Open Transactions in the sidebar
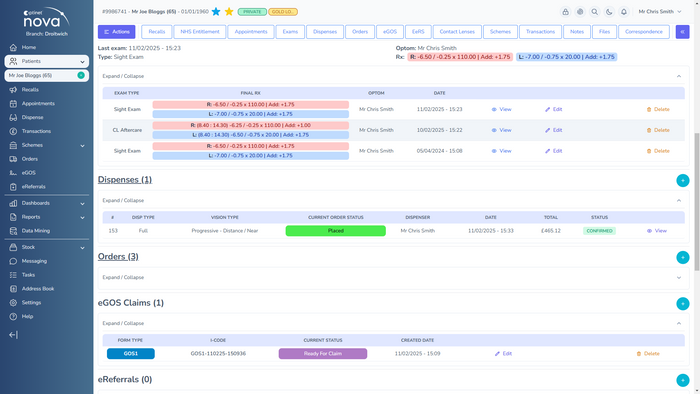 (x=36, y=131)
